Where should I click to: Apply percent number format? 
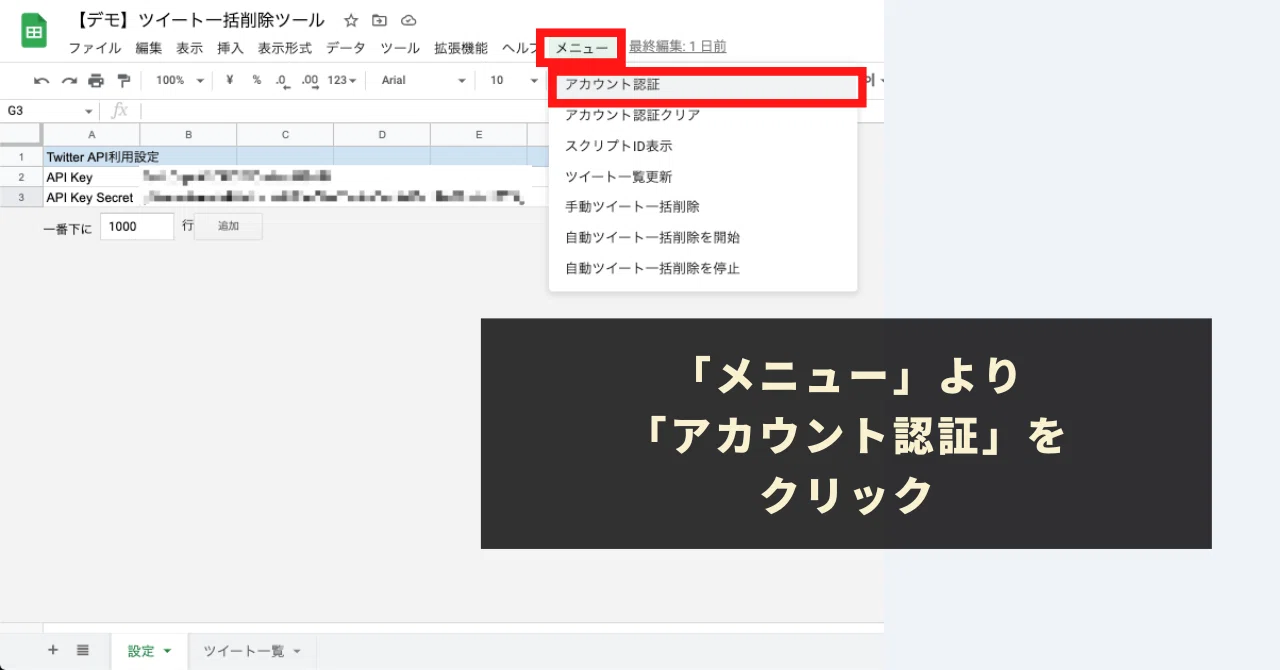pos(257,80)
